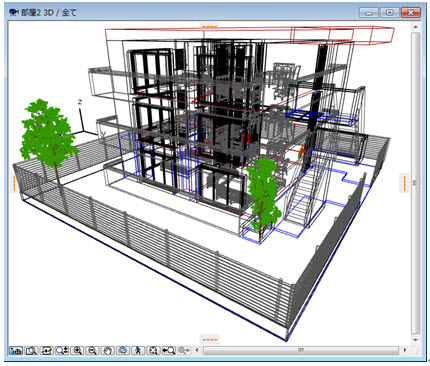Image resolution: width=430 pixels, height=366 pixels.
Task: Click the grayed next zoom icon
Action: (x=184, y=350)
